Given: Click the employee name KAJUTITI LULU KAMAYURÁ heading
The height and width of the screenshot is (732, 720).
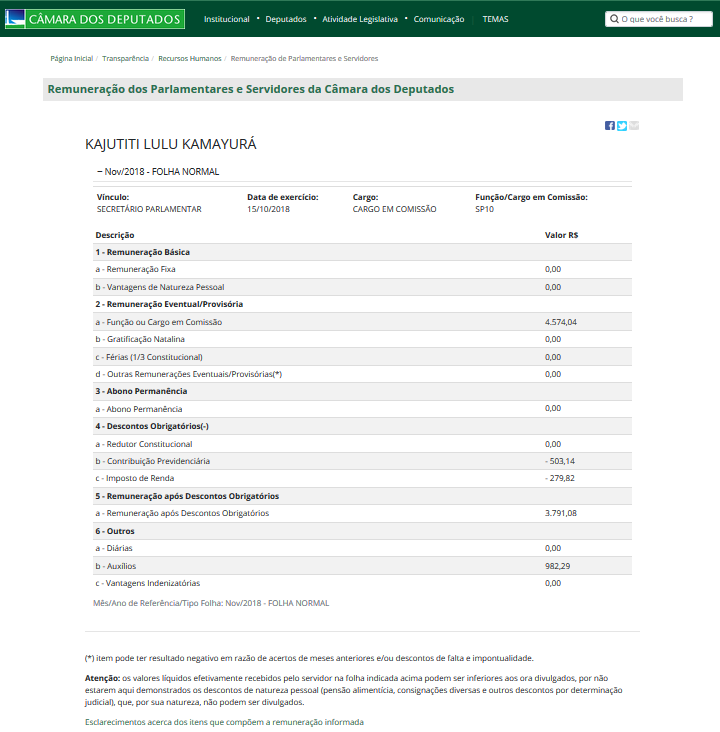Looking at the screenshot, I should (171, 145).
